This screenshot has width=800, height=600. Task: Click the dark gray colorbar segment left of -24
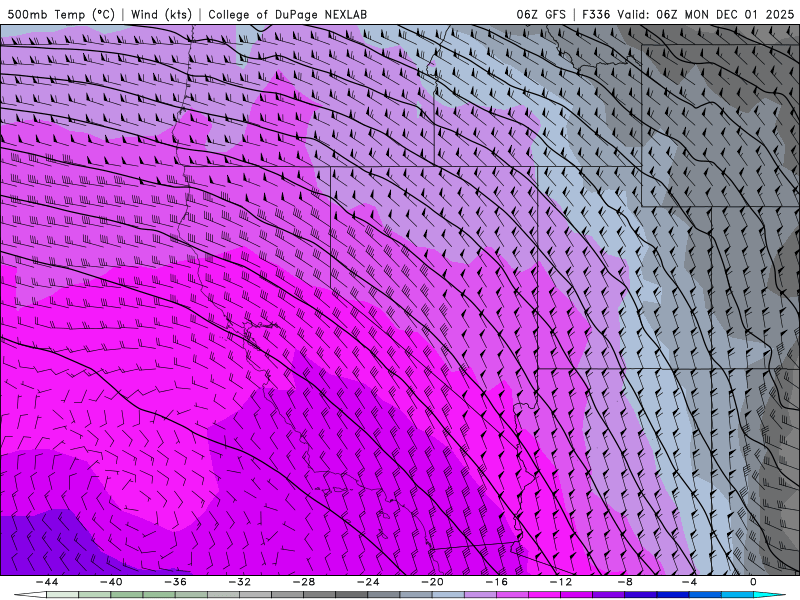coord(352,595)
